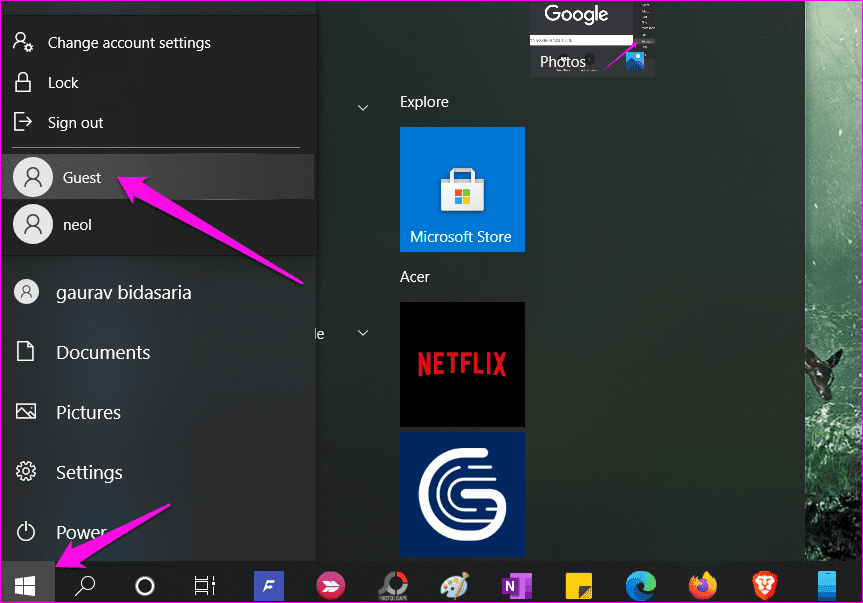Launch Cortana from the taskbar circle

[145, 585]
